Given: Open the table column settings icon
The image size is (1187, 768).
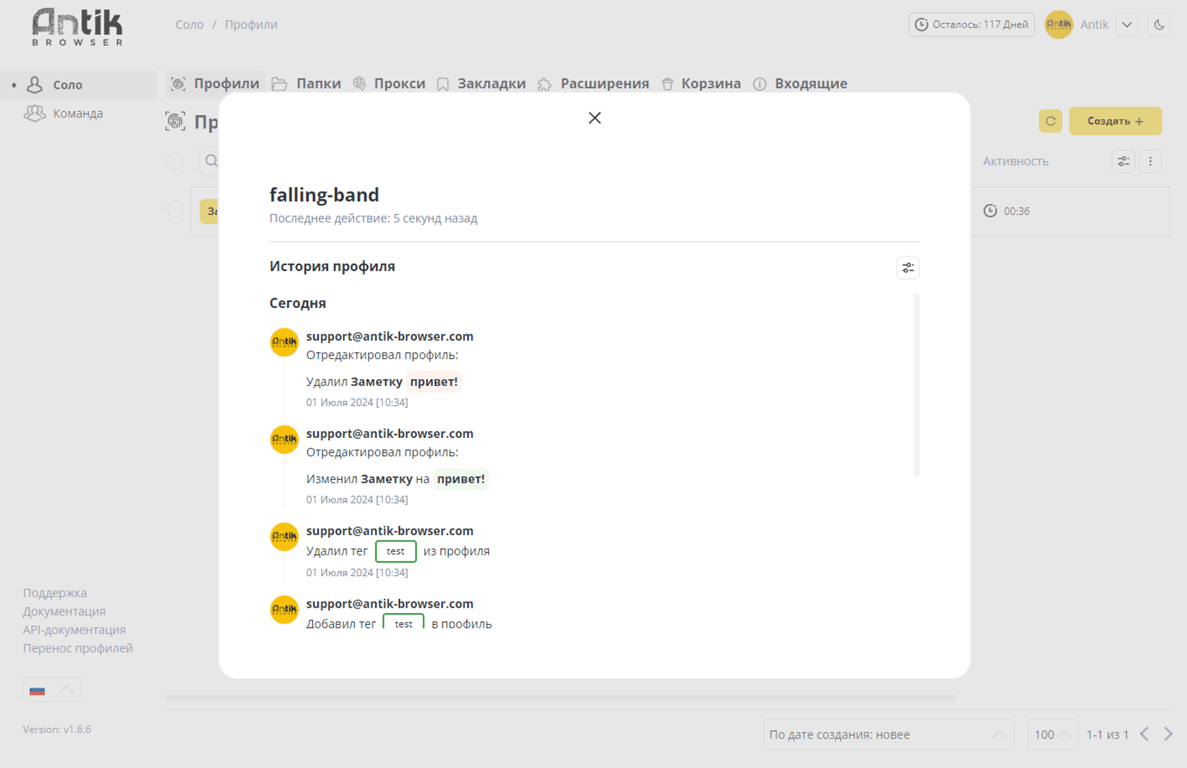Looking at the screenshot, I should point(1123,161).
